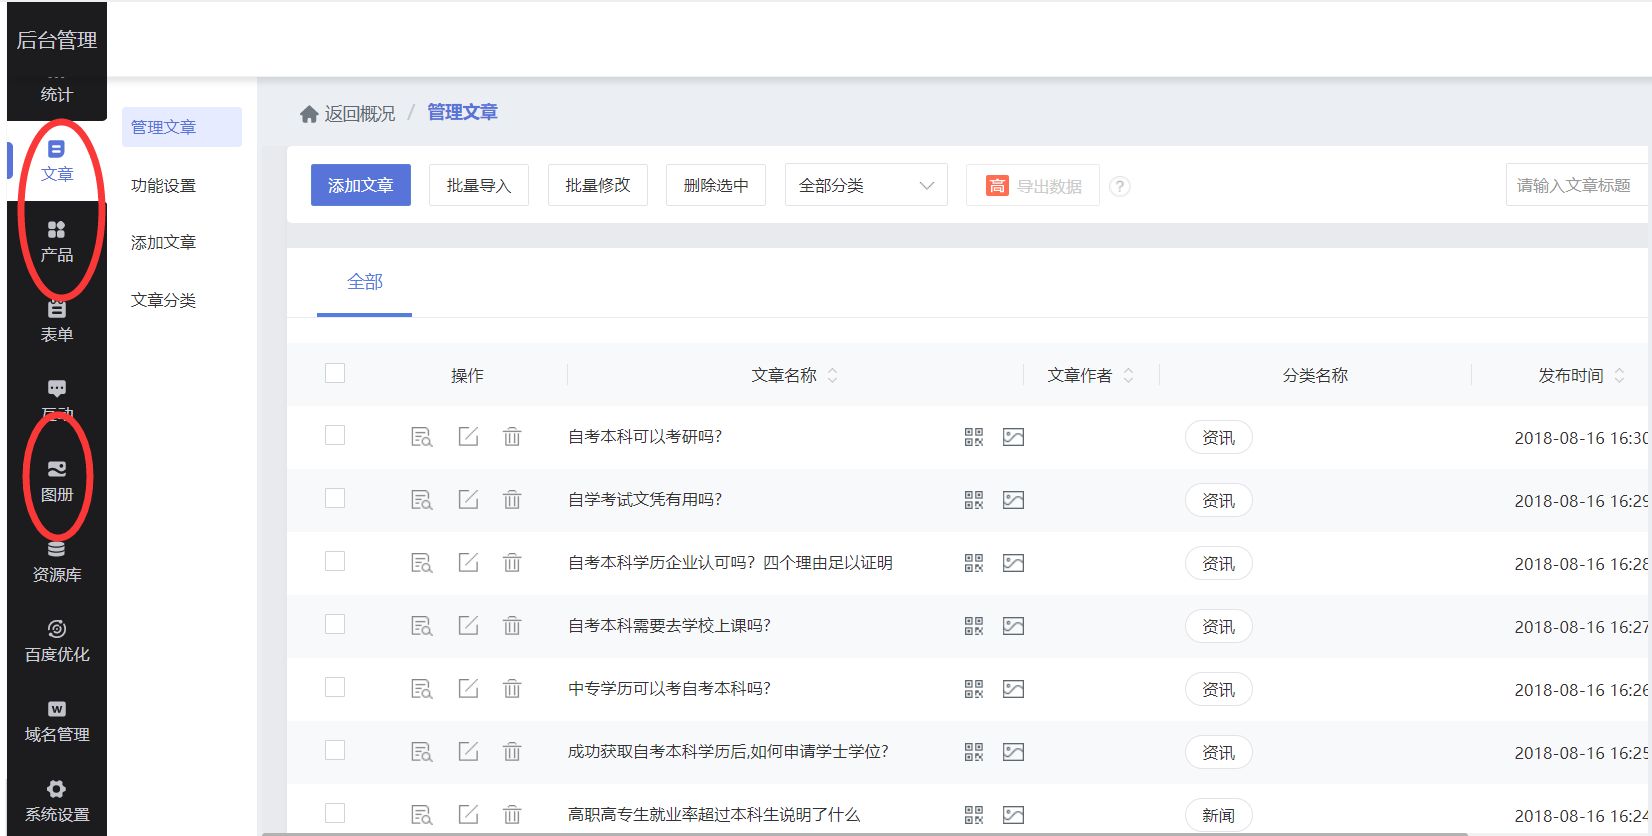Click publish time 2018-08-16 16:27

(x=1581, y=627)
